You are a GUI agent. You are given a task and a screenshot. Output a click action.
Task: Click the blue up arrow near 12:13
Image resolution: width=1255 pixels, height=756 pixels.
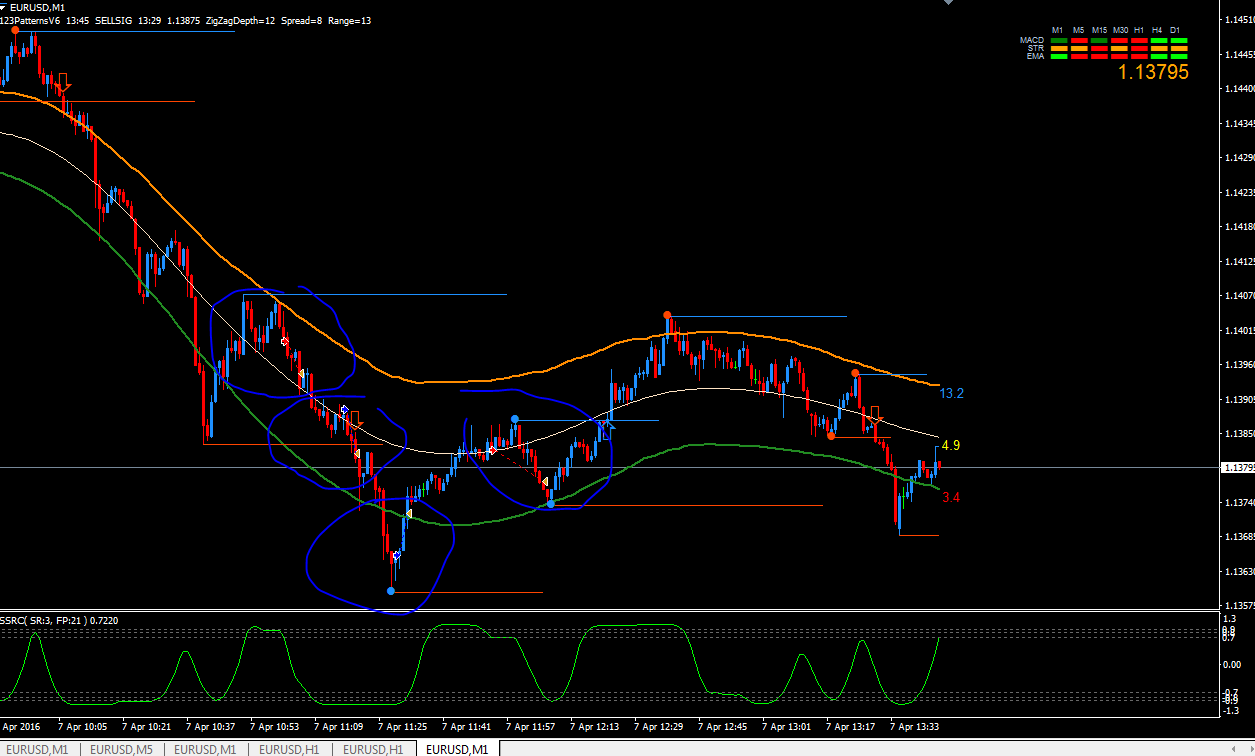click(x=609, y=428)
